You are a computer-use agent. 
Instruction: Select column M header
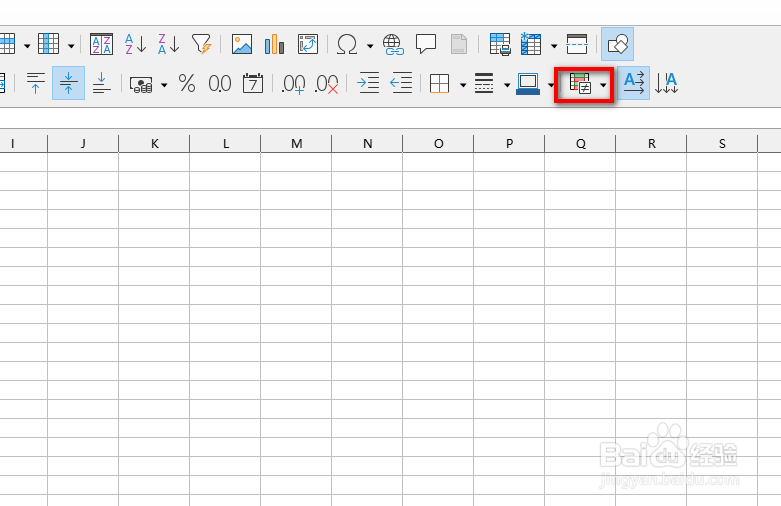pos(296,143)
